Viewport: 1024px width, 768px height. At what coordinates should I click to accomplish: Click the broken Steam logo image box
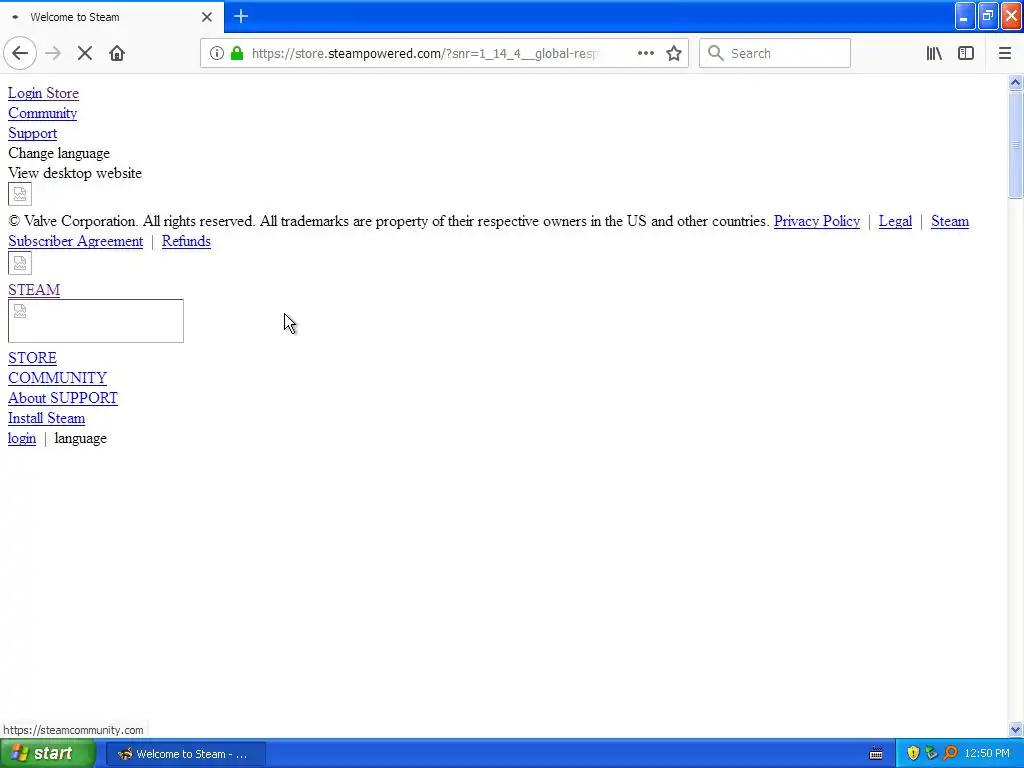95,321
